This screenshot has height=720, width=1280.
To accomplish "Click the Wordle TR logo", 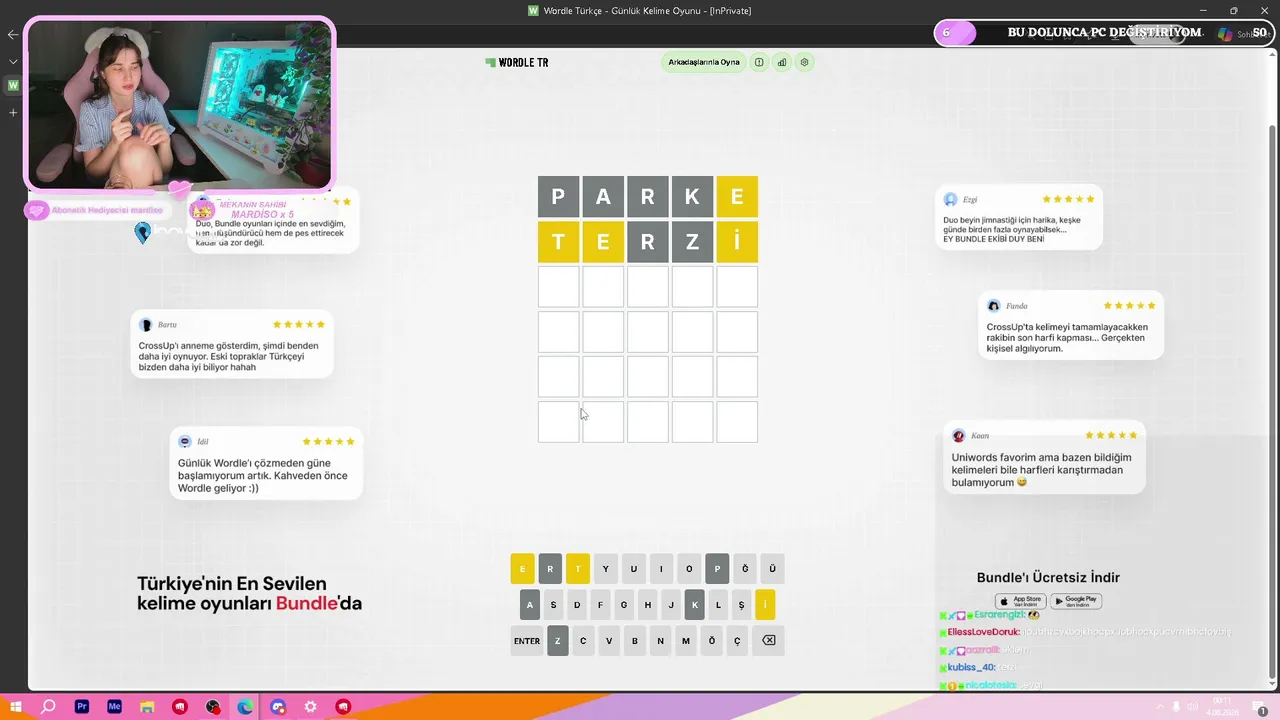I will 517,62.
